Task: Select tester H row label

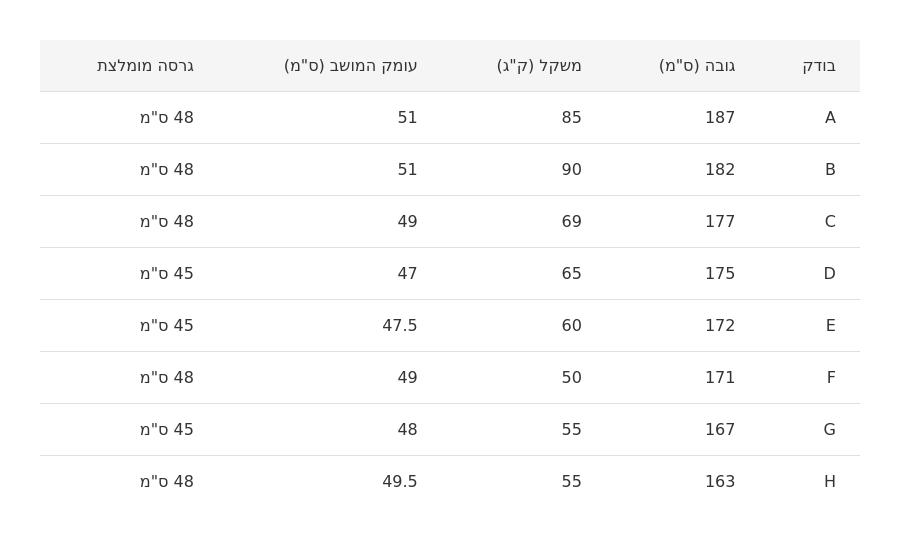Action: (x=829, y=482)
